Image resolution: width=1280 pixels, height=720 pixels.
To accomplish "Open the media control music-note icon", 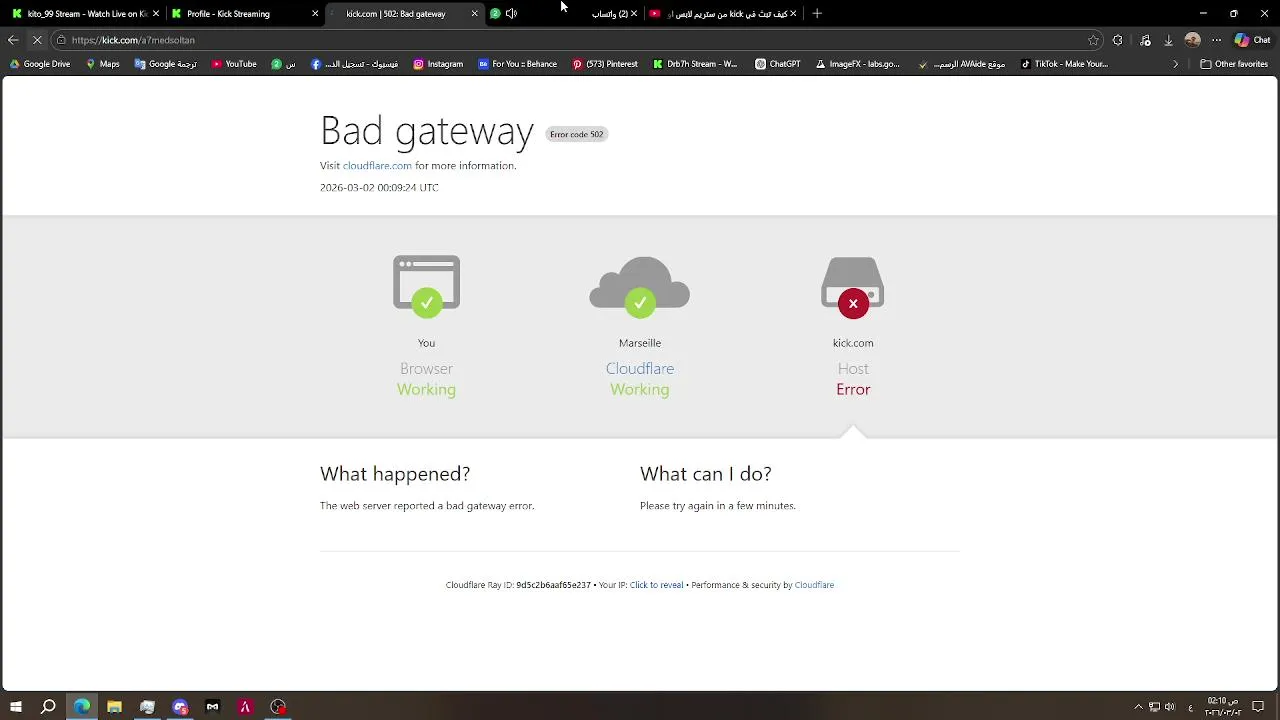I will coord(1145,40).
